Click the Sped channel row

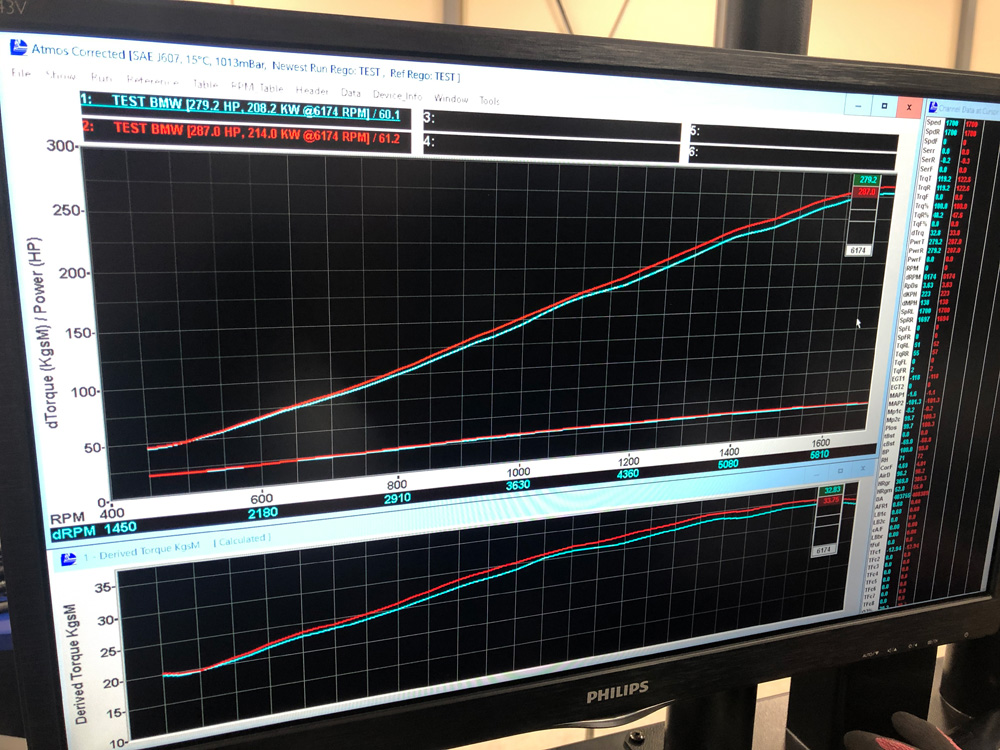click(951, 122)
